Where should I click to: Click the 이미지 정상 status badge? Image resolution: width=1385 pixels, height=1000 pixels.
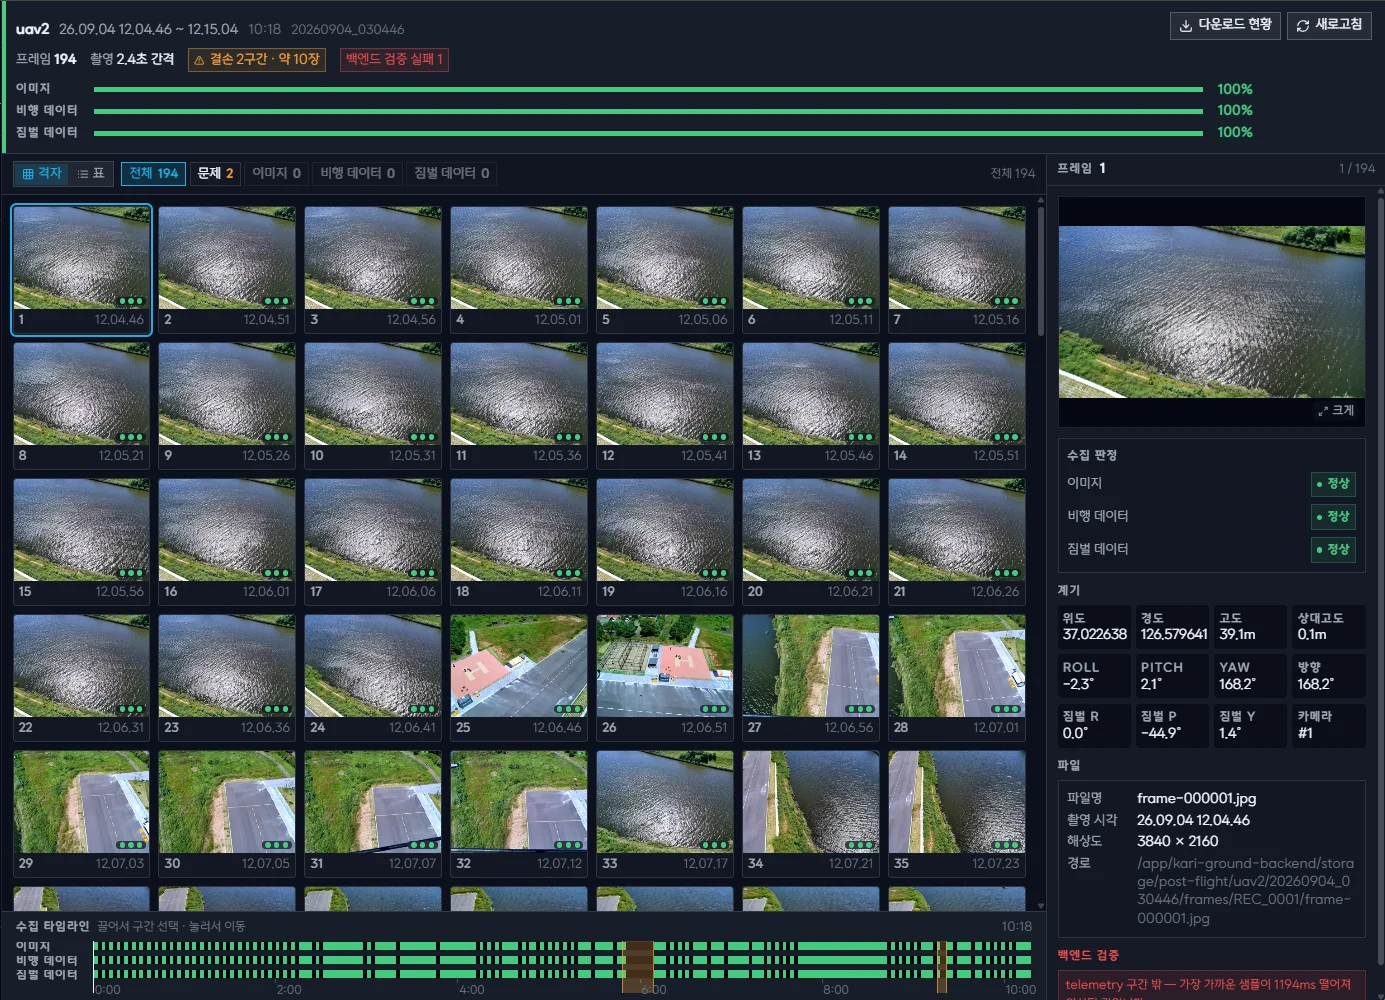coord(1333,484)
